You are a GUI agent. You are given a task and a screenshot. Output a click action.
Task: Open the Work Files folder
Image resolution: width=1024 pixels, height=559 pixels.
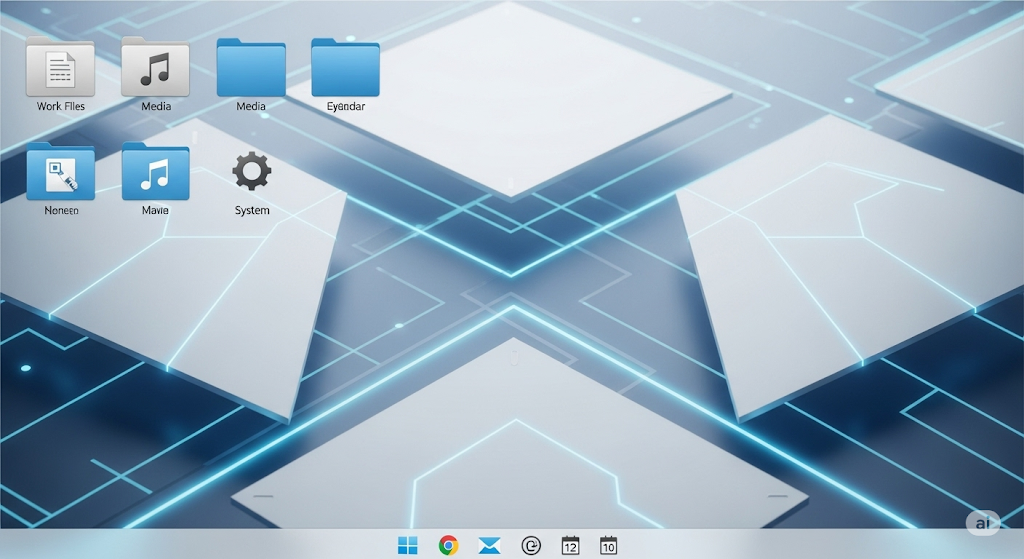click(x=60, y=67)
